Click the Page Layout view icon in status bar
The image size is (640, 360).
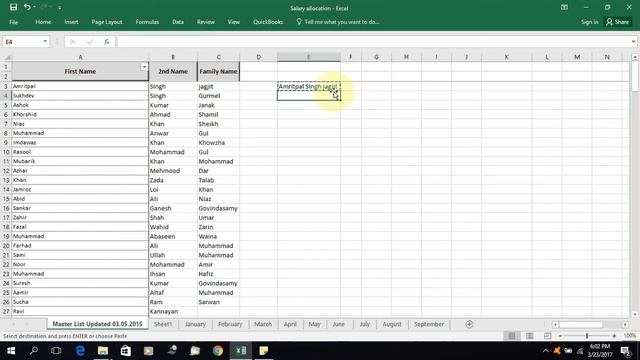point(530,336)
